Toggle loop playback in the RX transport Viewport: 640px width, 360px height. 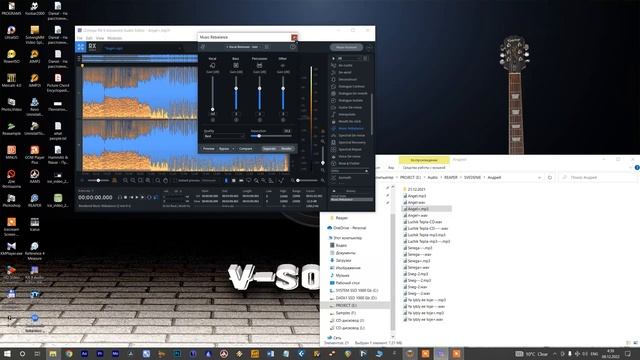click(149, 198)
